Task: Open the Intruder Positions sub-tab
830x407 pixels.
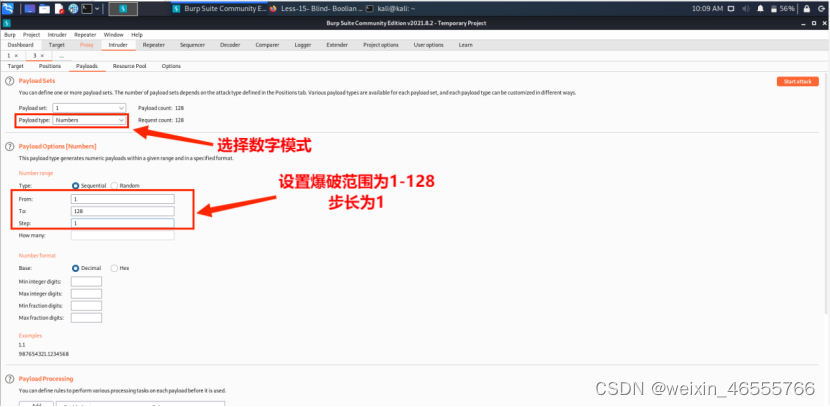Action: click(50, 66)
